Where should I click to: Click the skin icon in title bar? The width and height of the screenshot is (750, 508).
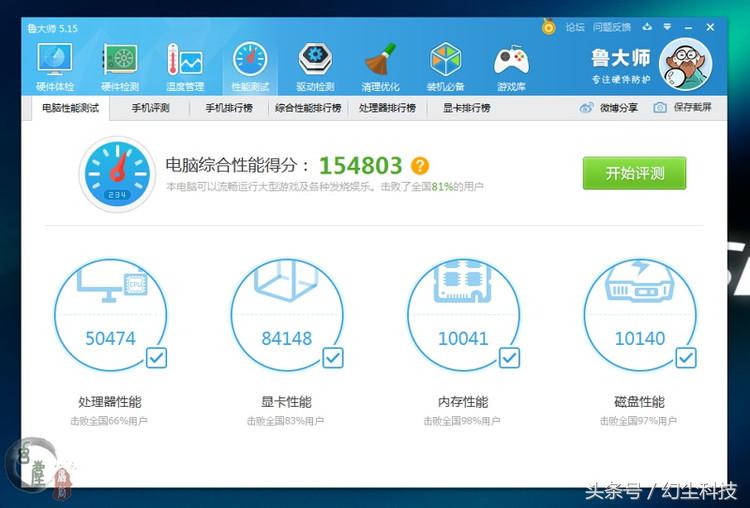(x=647, y=27)
